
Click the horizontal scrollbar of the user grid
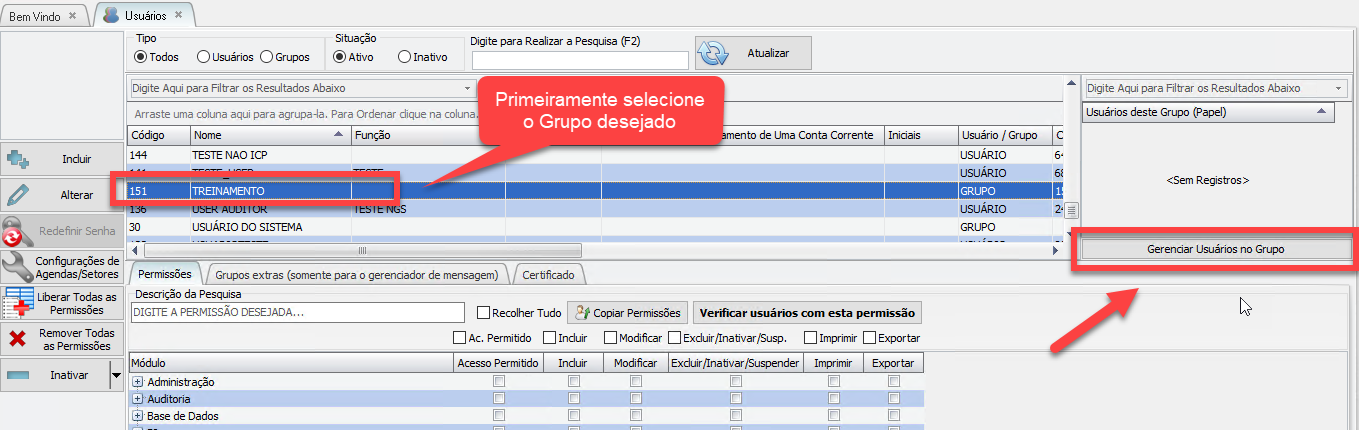point(362,250)
